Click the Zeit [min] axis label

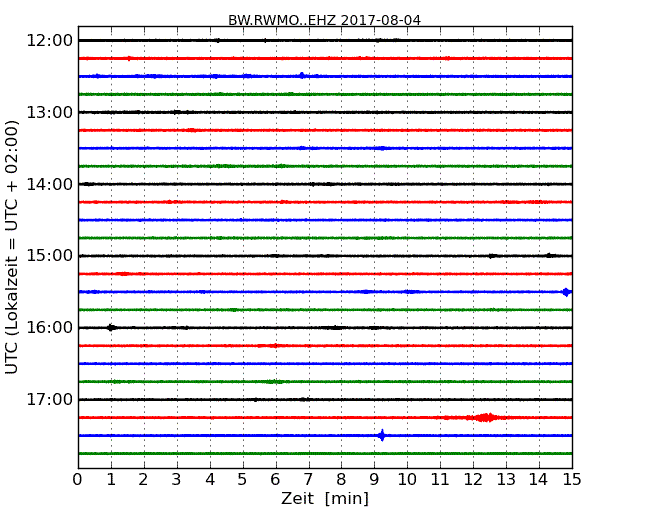pyautogui.click(x=325, y=498)
